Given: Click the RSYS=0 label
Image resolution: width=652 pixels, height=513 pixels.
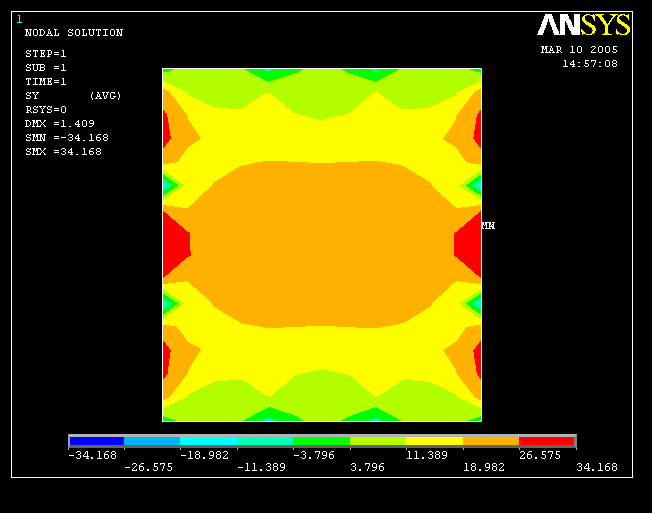Looking at the screenshot, I should [46, 110].
